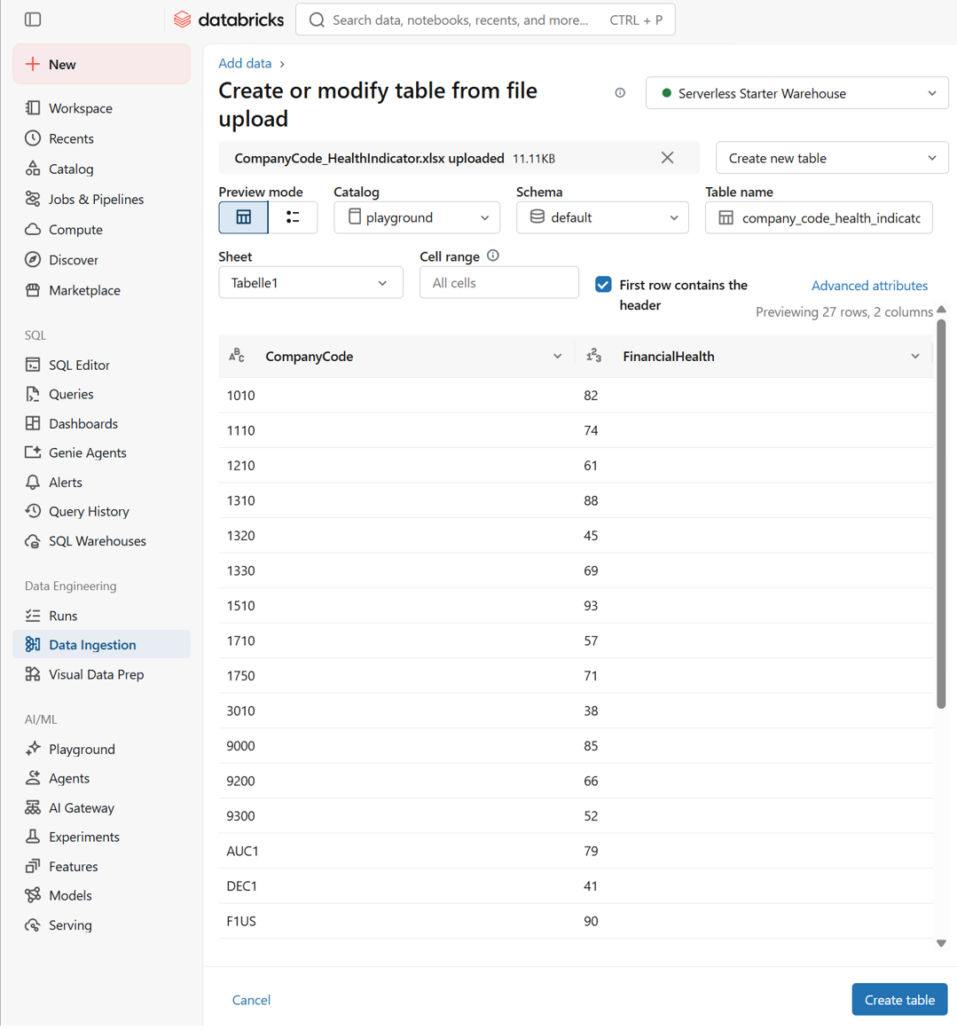Click the Compute cloud icon

click(33, 229)
